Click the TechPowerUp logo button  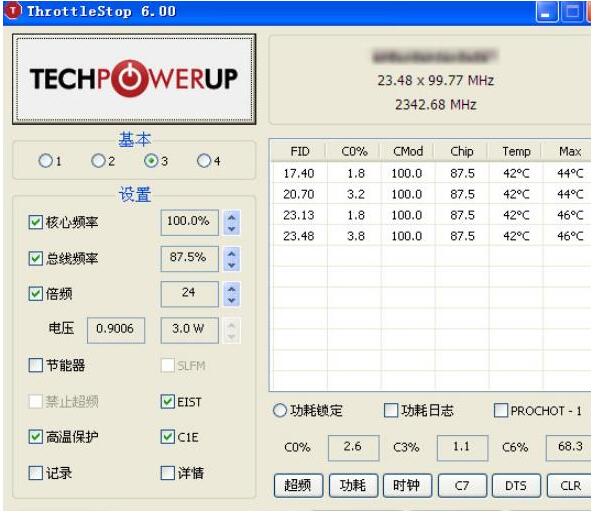(x=134, y=79)
